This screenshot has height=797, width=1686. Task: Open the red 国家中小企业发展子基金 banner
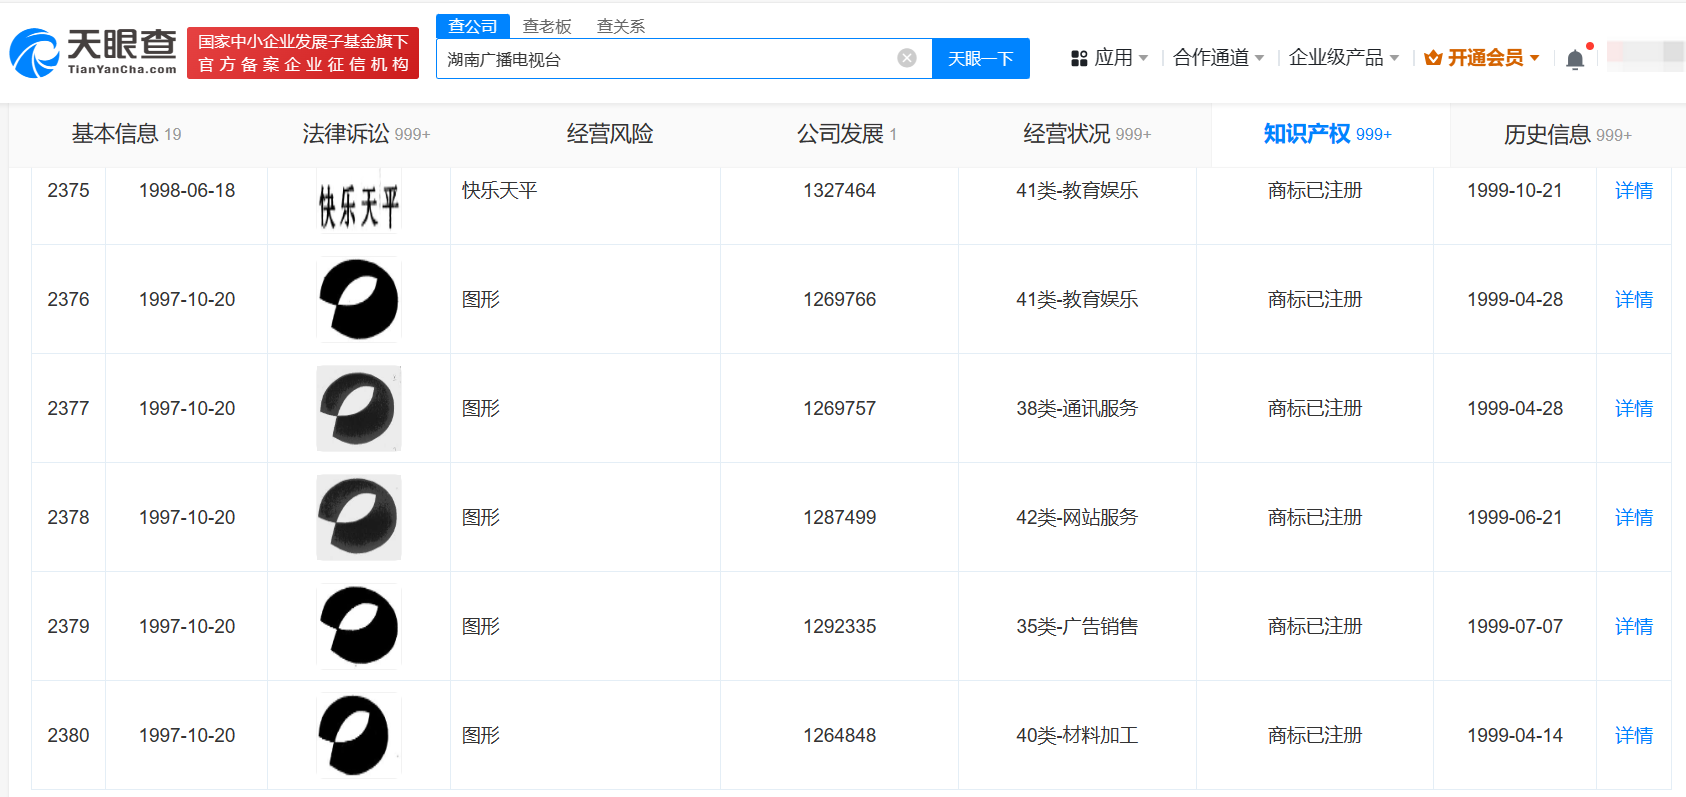point(303,53)
